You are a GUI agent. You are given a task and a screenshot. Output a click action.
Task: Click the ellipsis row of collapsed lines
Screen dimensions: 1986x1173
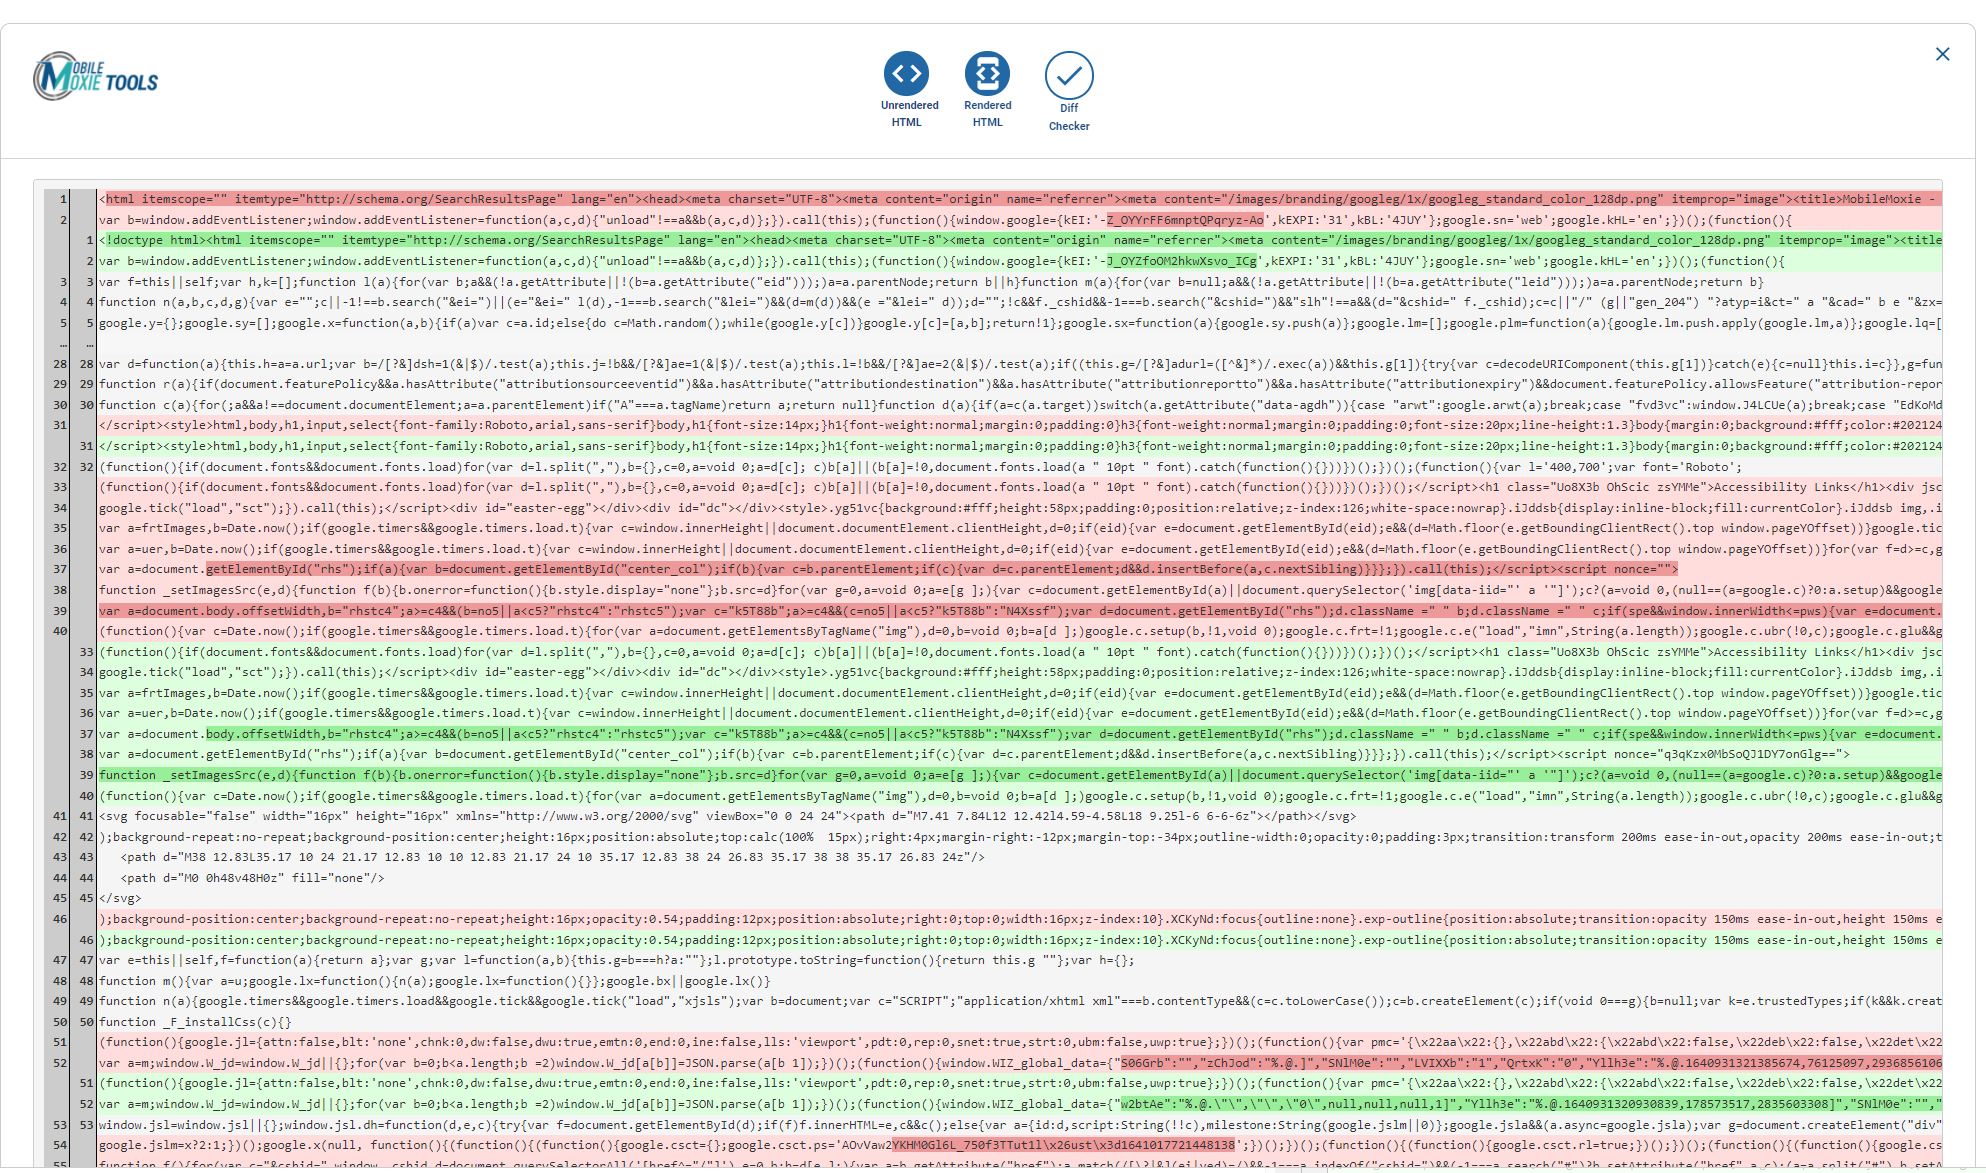[993, 343]
